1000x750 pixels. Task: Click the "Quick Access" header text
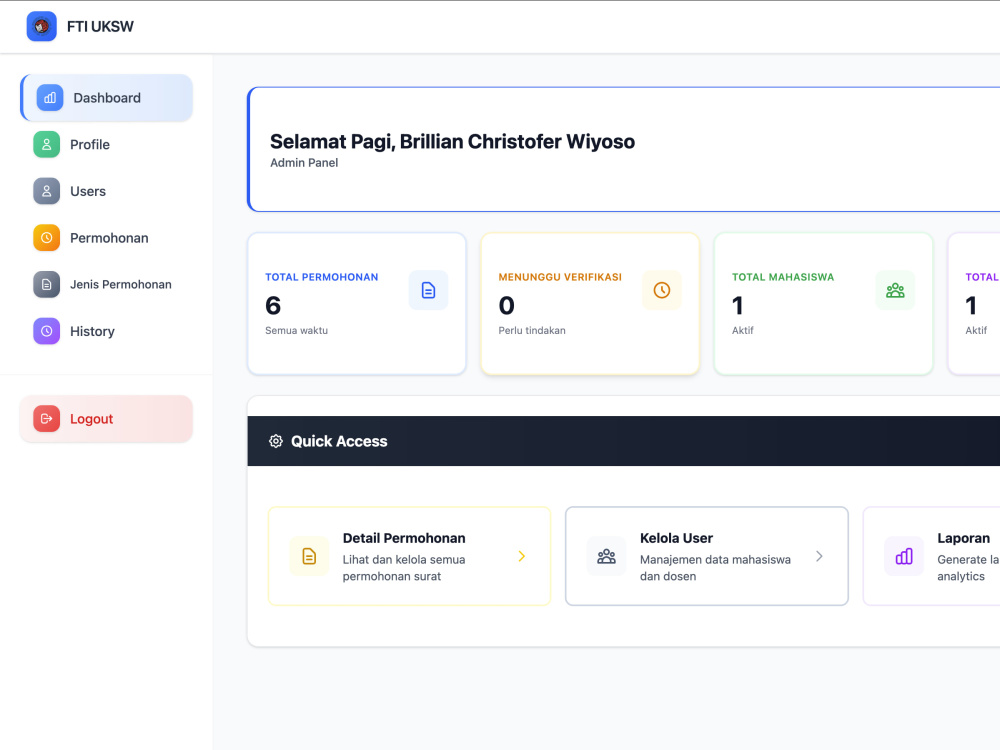pyautogui.click(x=339, y=441)
